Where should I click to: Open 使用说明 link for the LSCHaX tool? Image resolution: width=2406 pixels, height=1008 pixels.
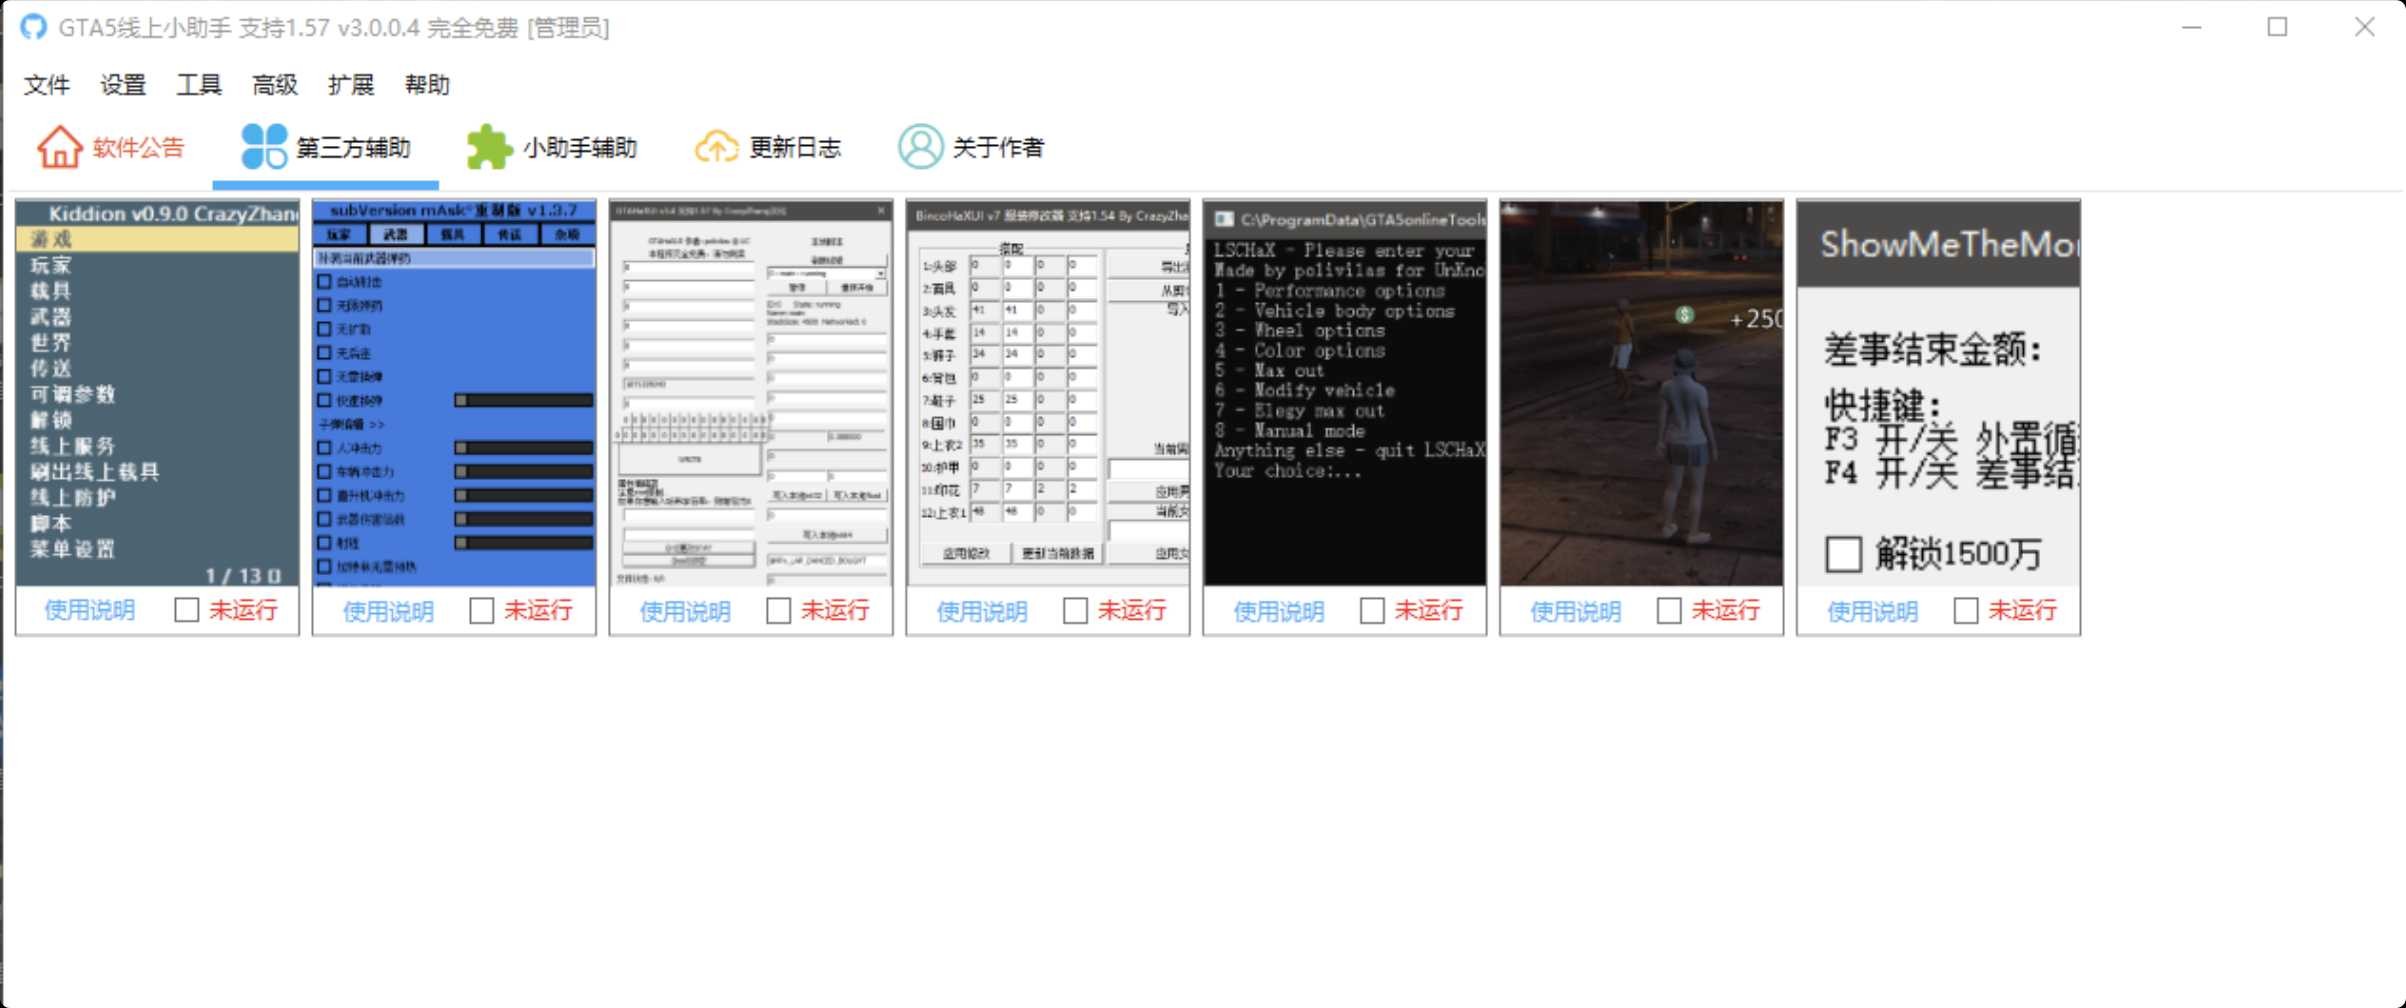coord(1279,611)
